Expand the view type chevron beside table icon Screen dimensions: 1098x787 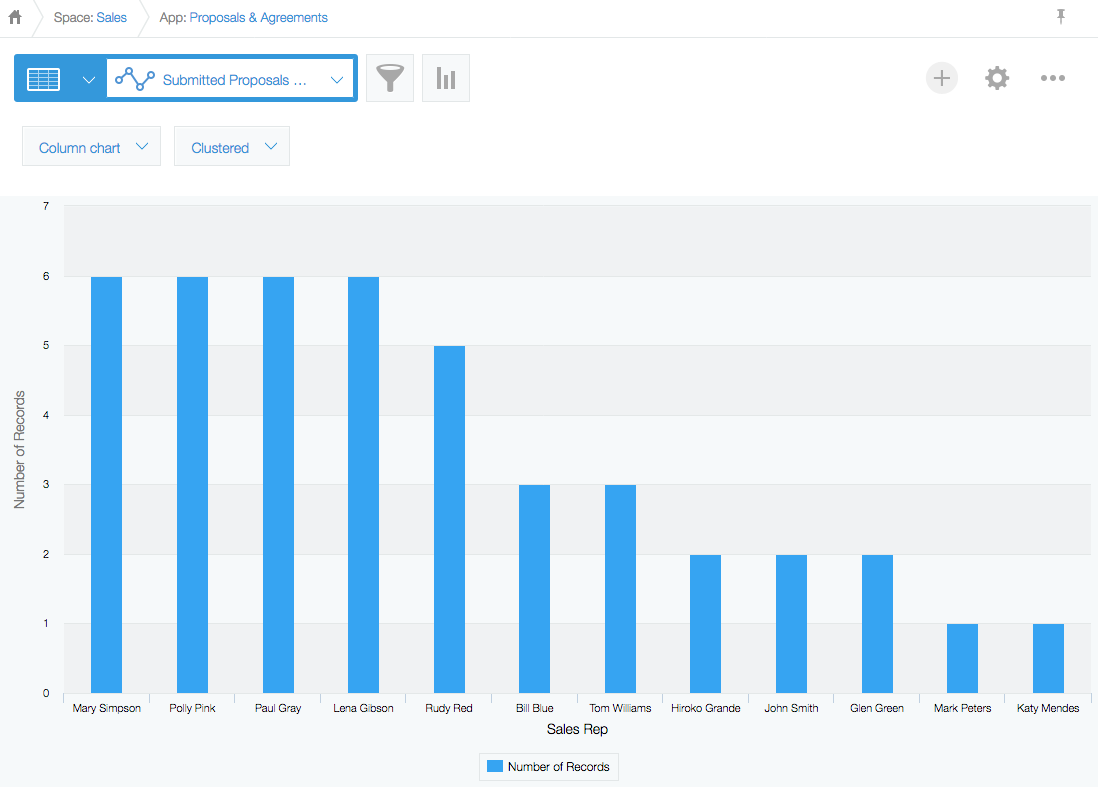(89, 80)
